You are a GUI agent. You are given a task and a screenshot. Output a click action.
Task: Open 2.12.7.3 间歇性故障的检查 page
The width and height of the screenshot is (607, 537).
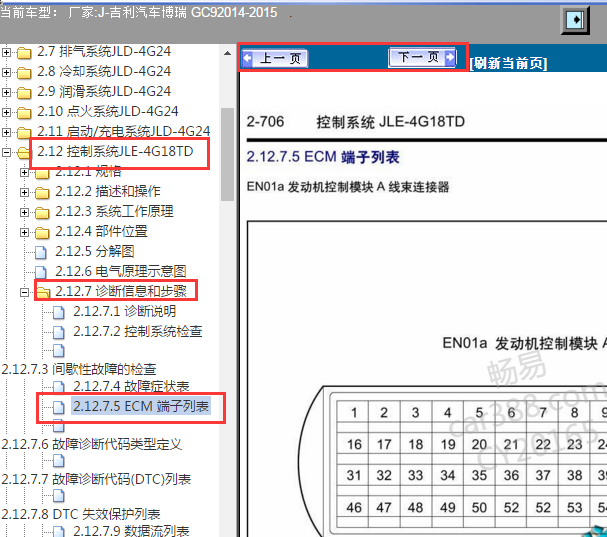[79, 370]
